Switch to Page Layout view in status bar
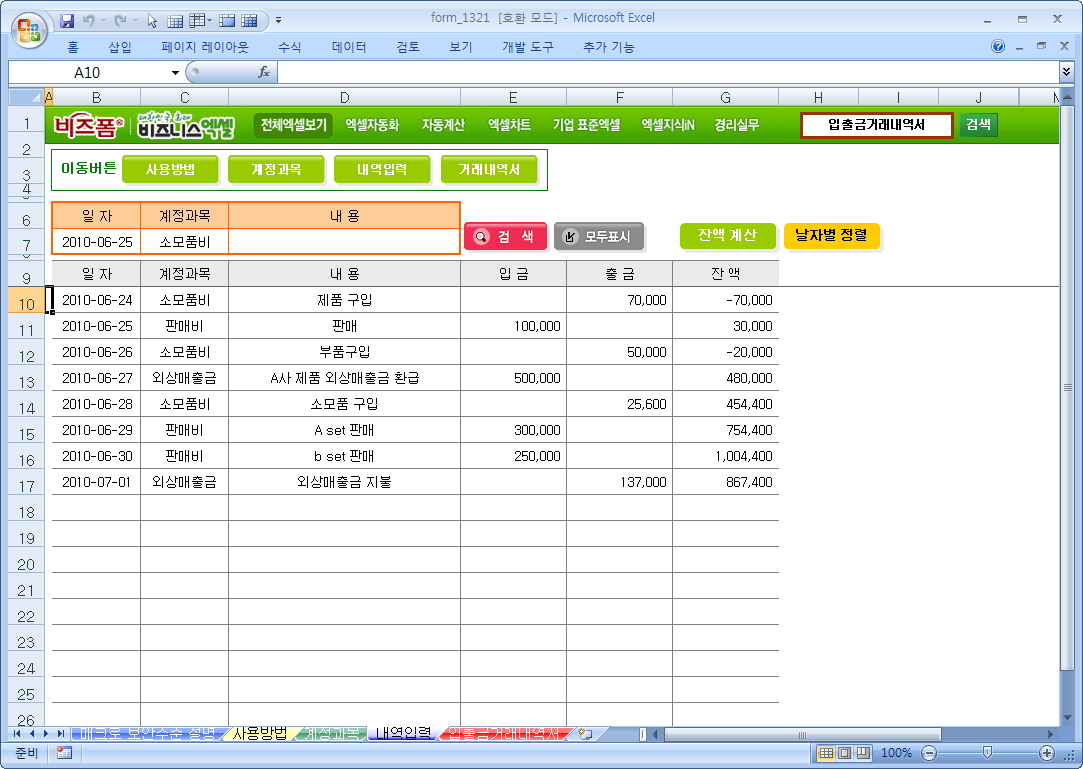Image resolution: width=1083 pixels, height=769 pixels. pyautogui.click(x=843, y=753)
